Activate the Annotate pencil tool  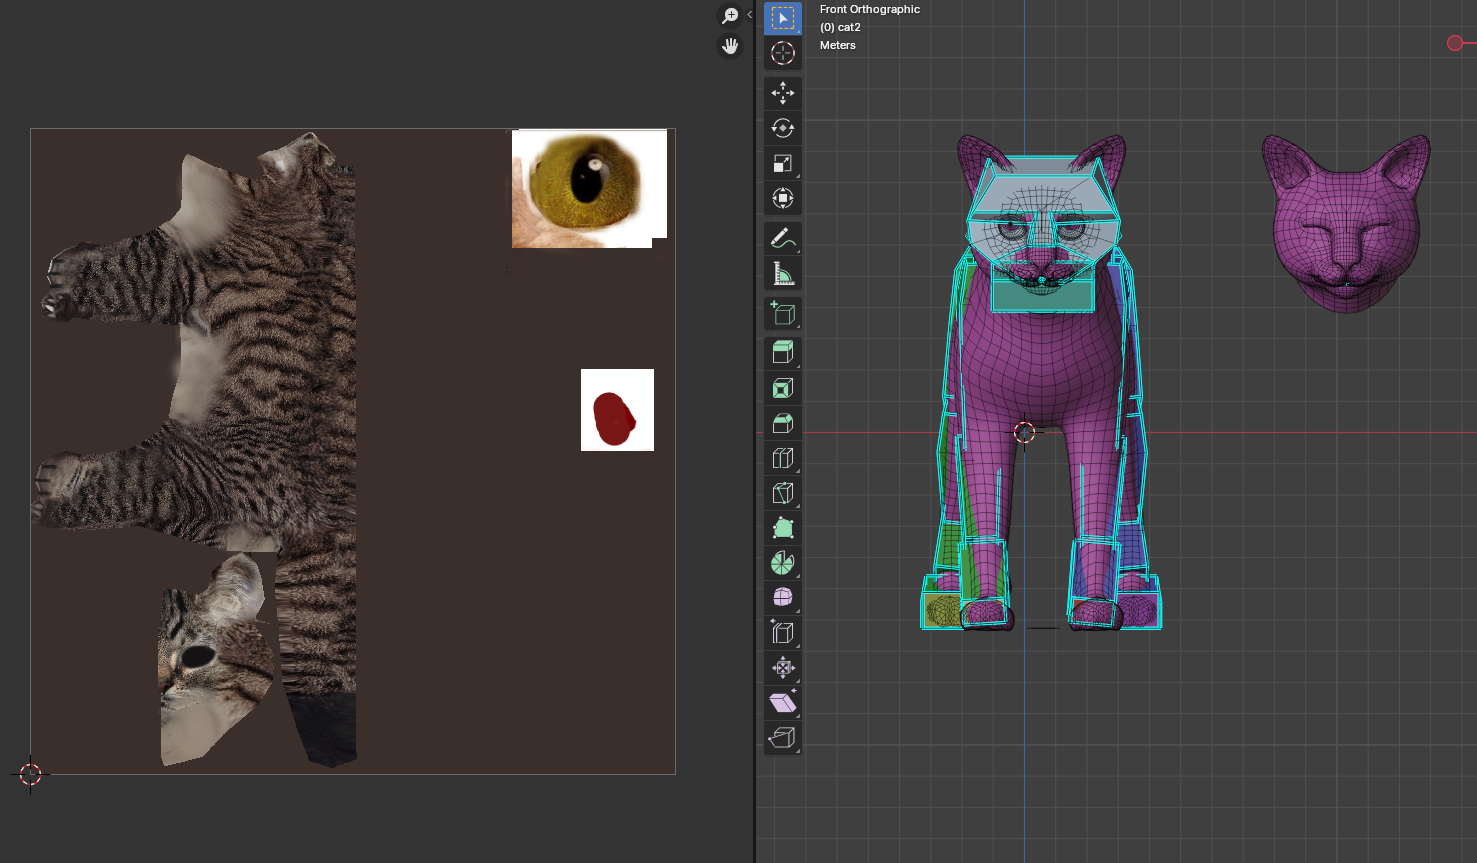click(x=783, y=238)
